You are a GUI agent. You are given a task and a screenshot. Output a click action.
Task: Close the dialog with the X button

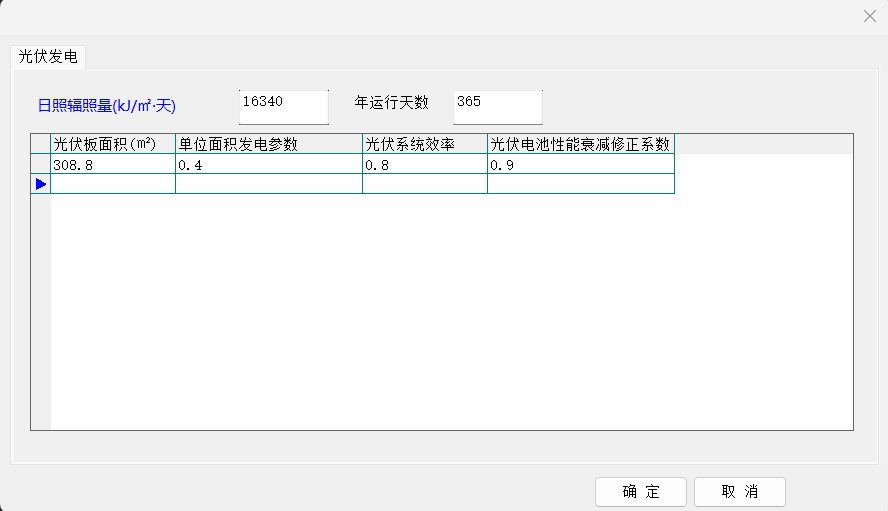coord(870,16)
